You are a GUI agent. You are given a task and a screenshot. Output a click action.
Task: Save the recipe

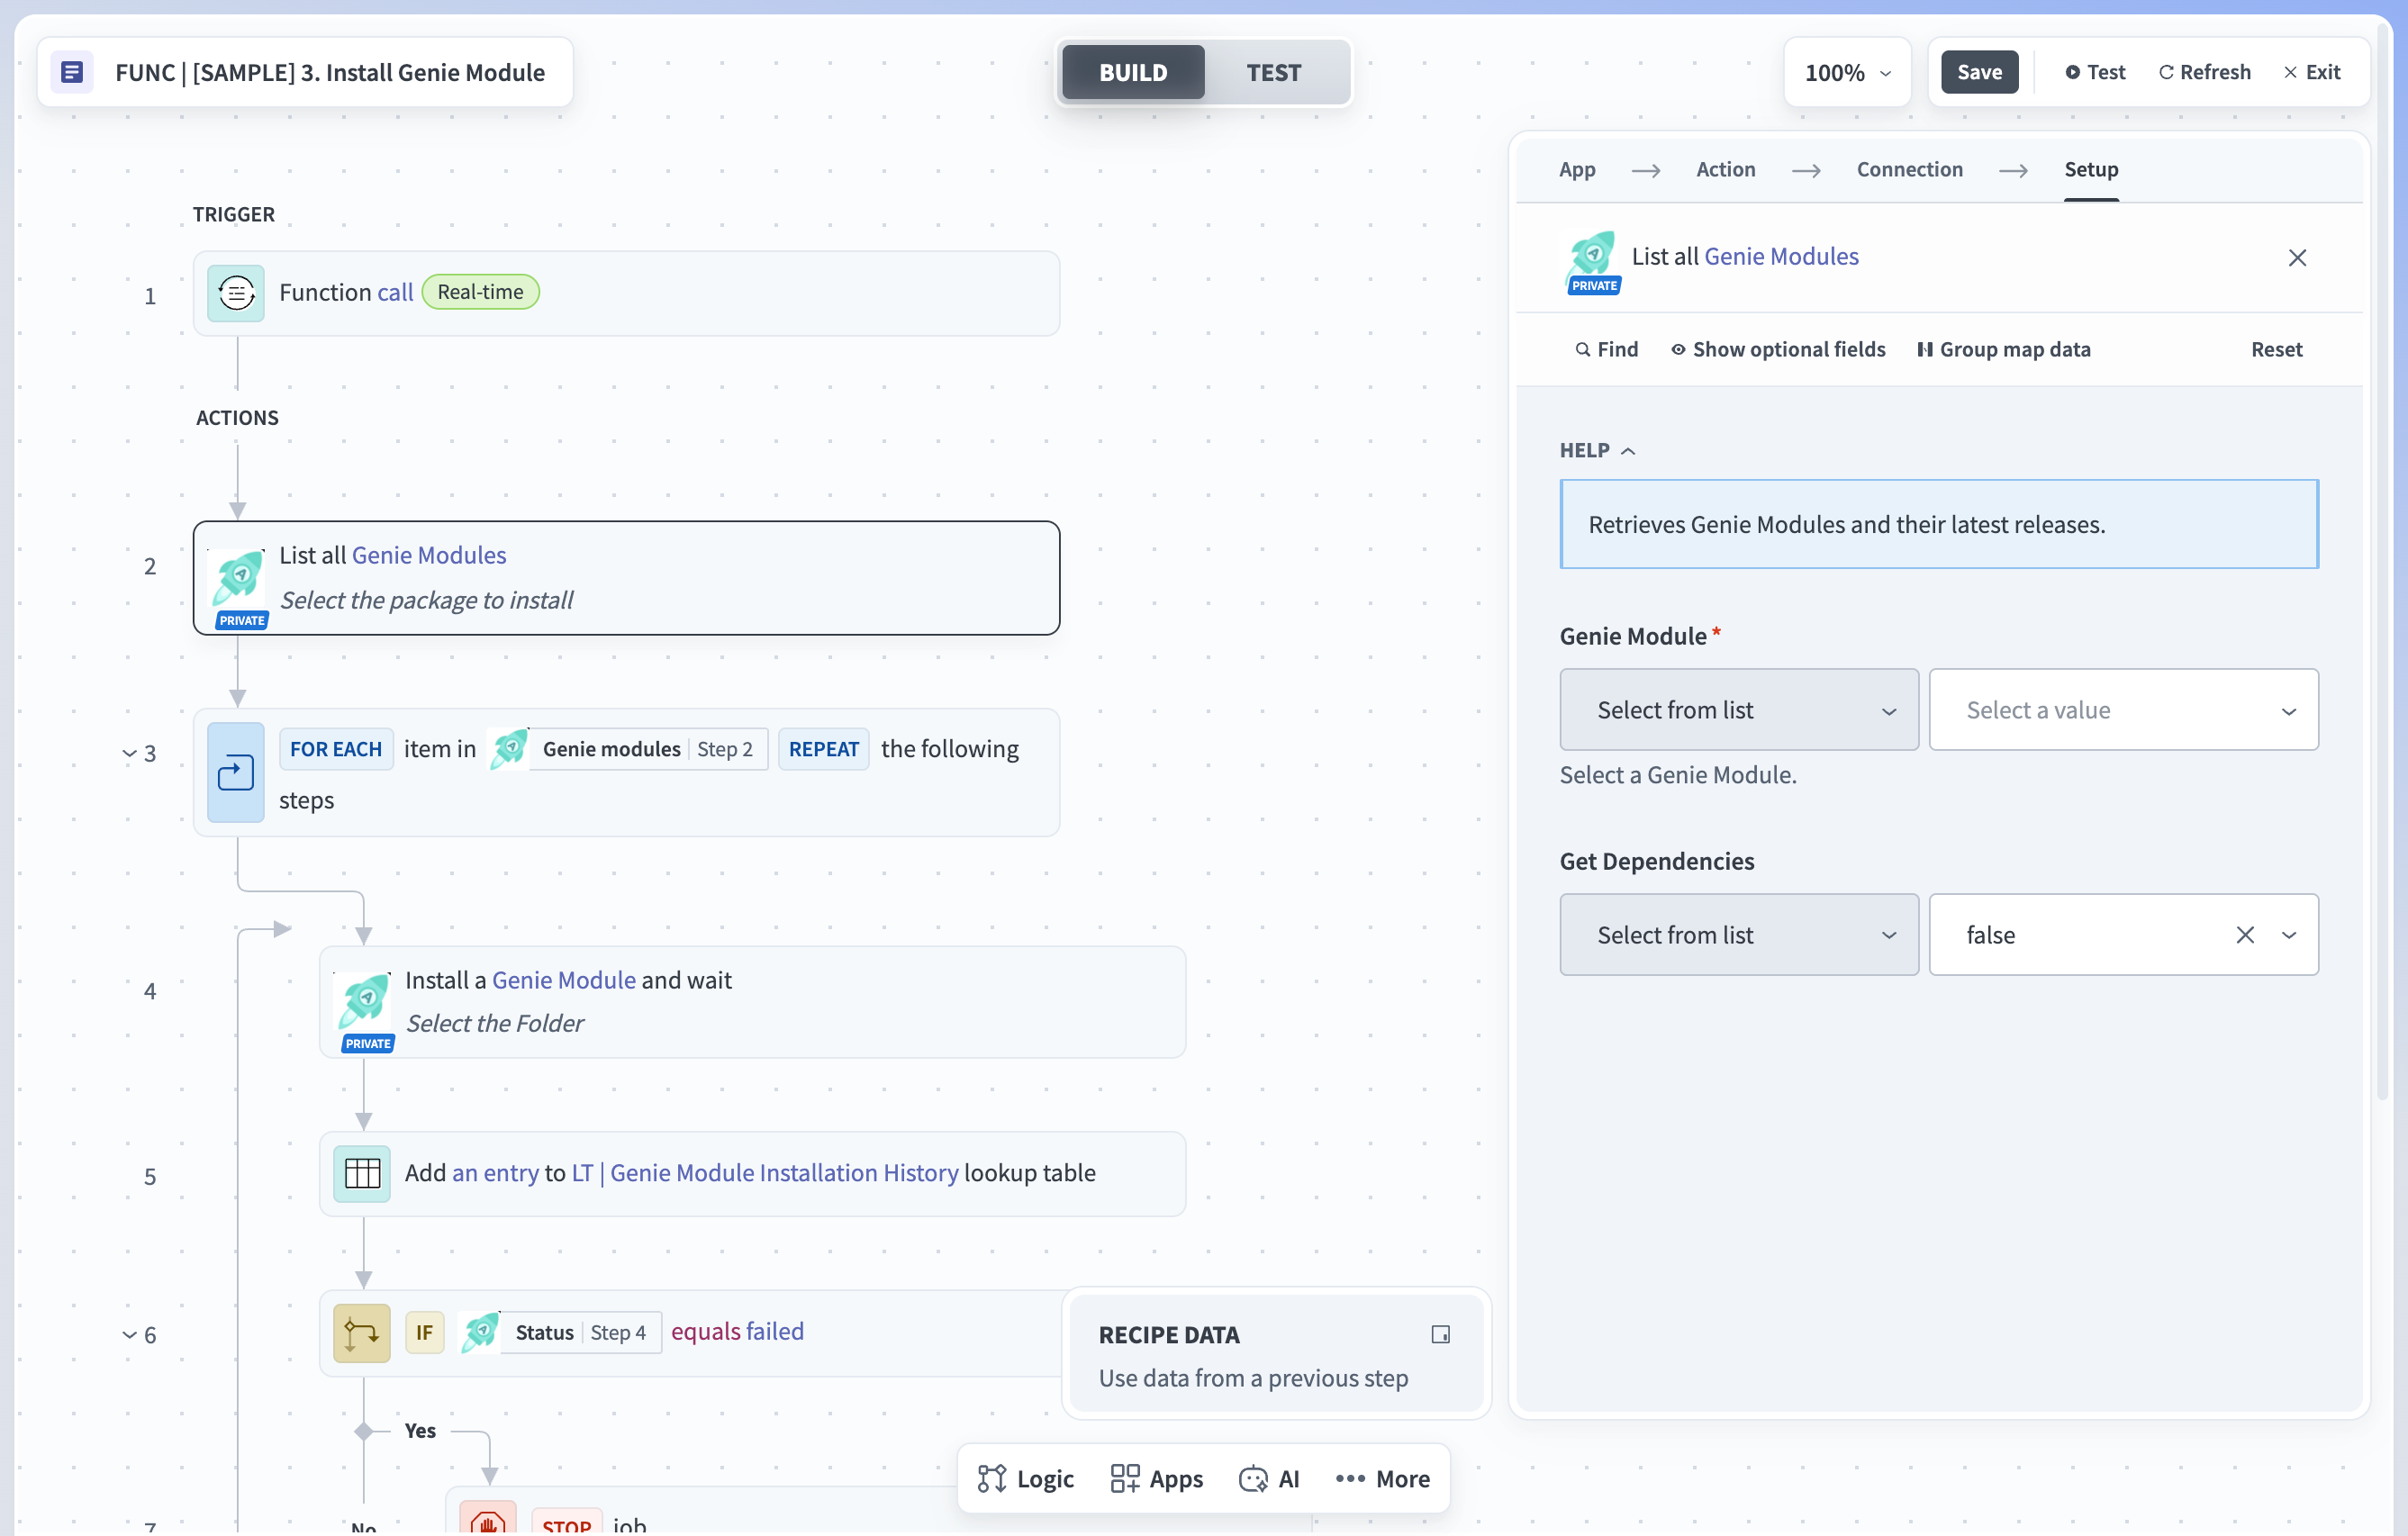coord(1979,72)
